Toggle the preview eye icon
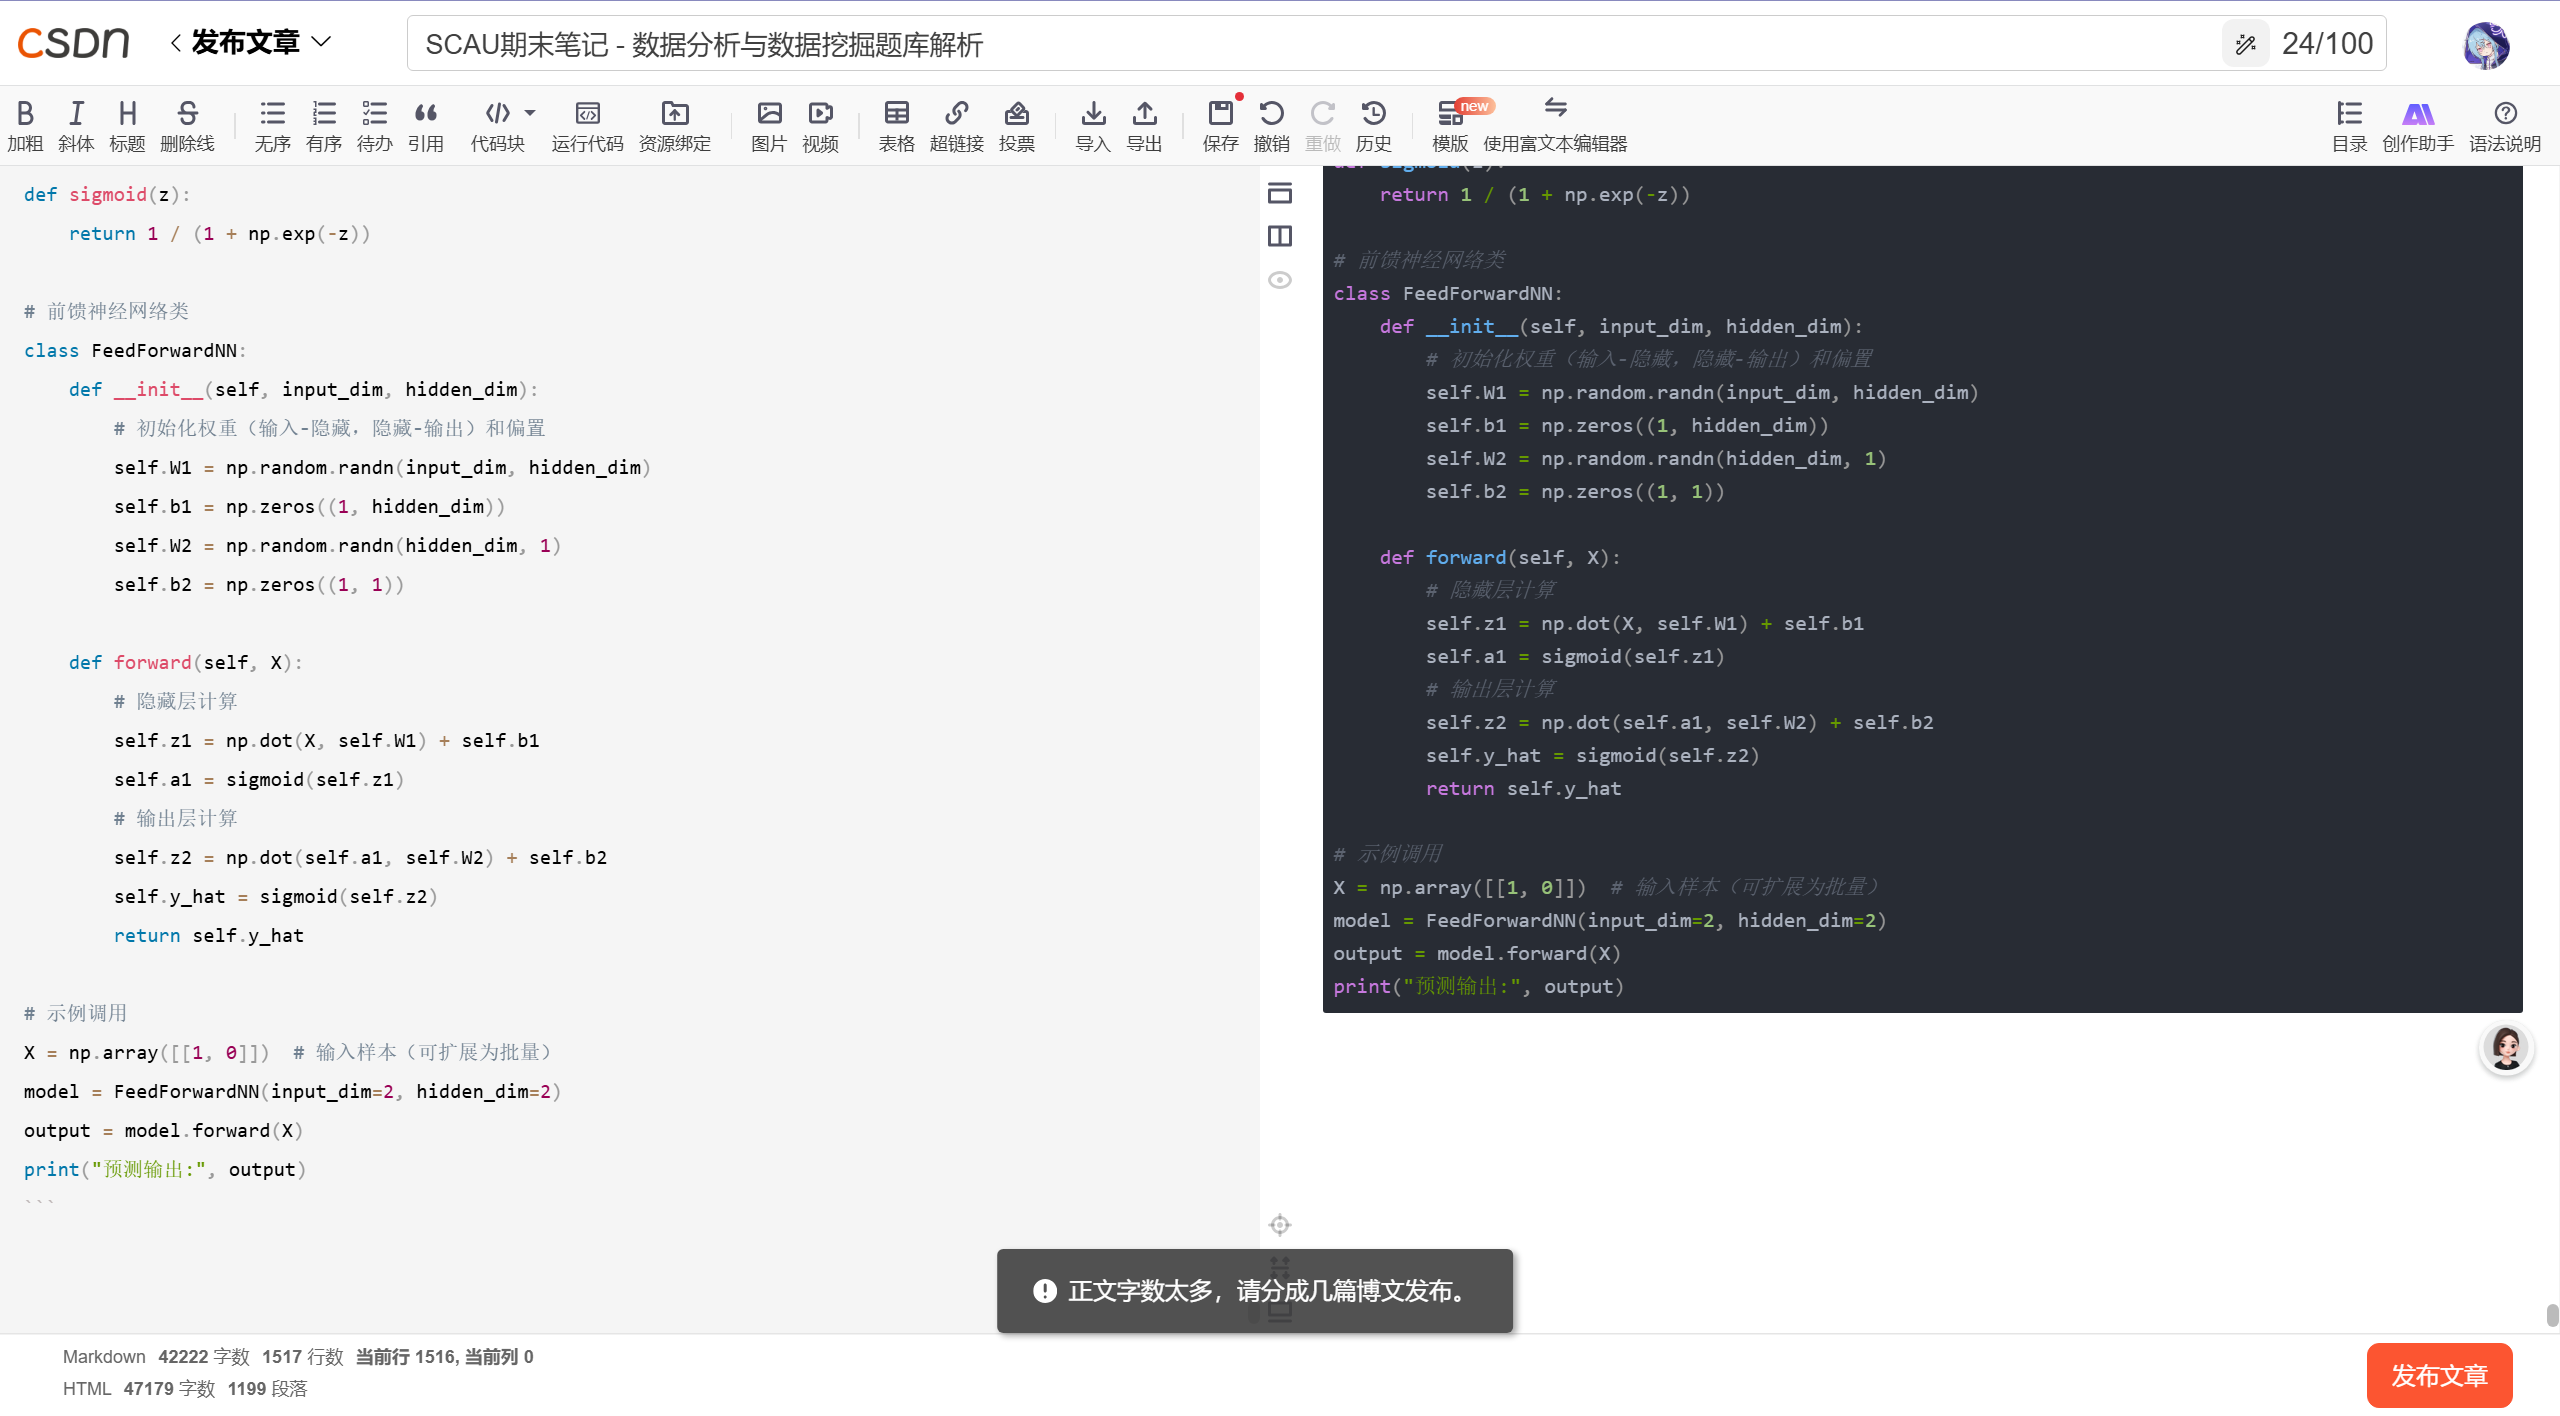 [1280, 280]
